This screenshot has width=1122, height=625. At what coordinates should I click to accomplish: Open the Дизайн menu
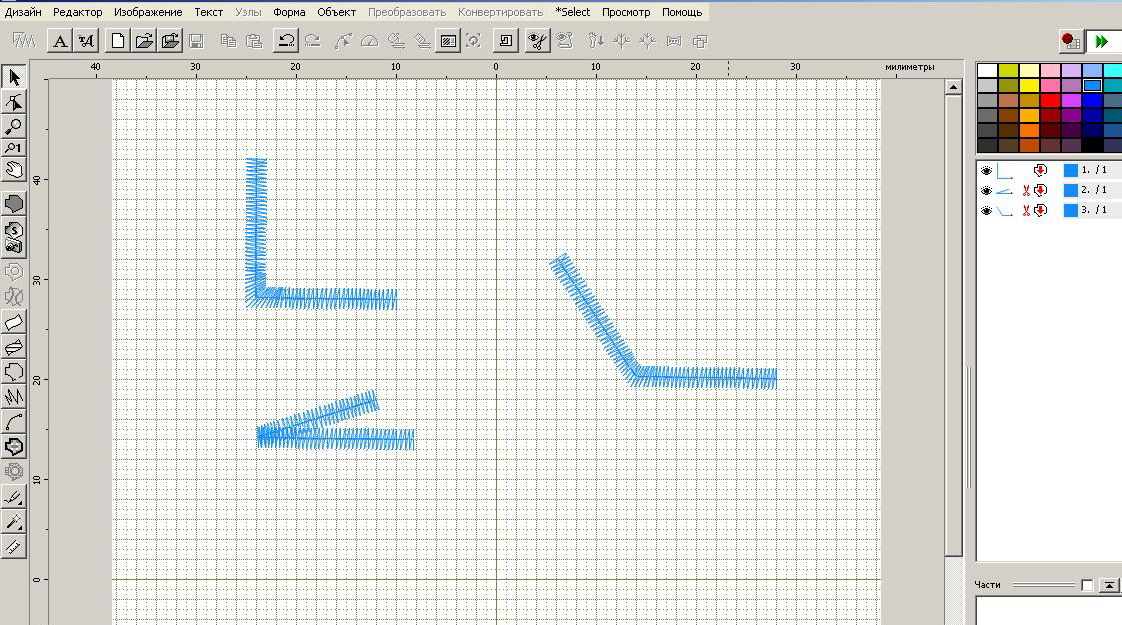(x=23, y=12)
